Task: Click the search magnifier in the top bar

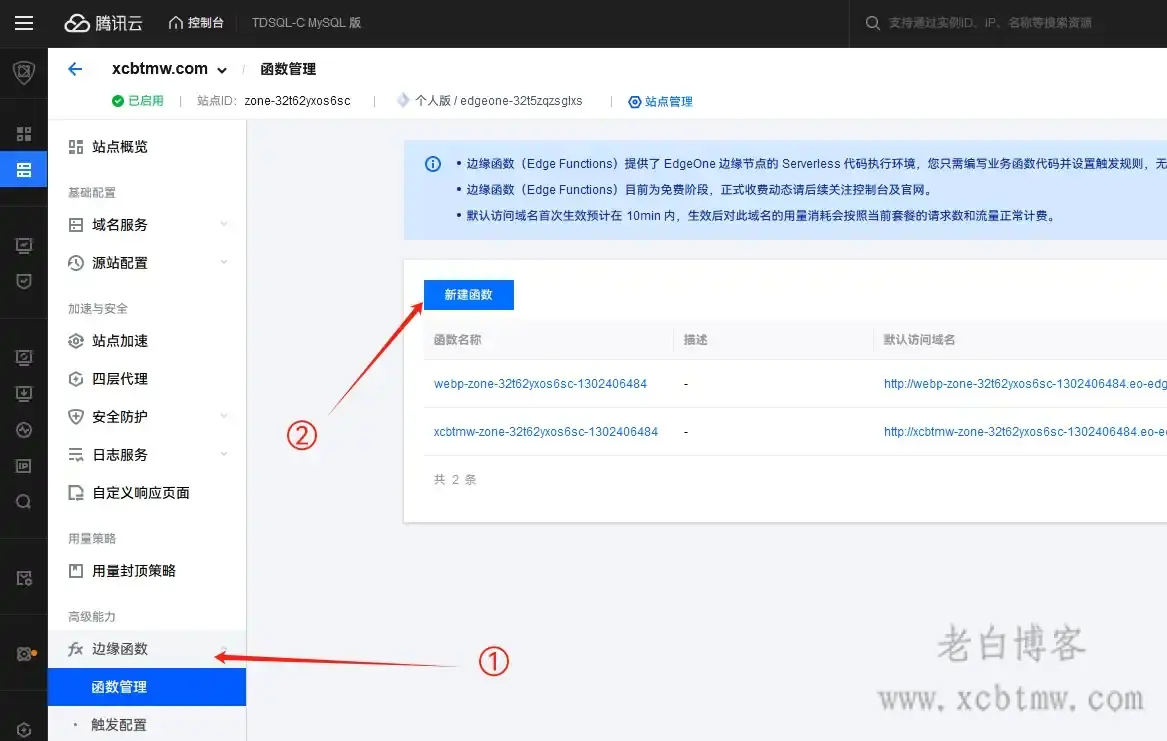Action: 871,22
